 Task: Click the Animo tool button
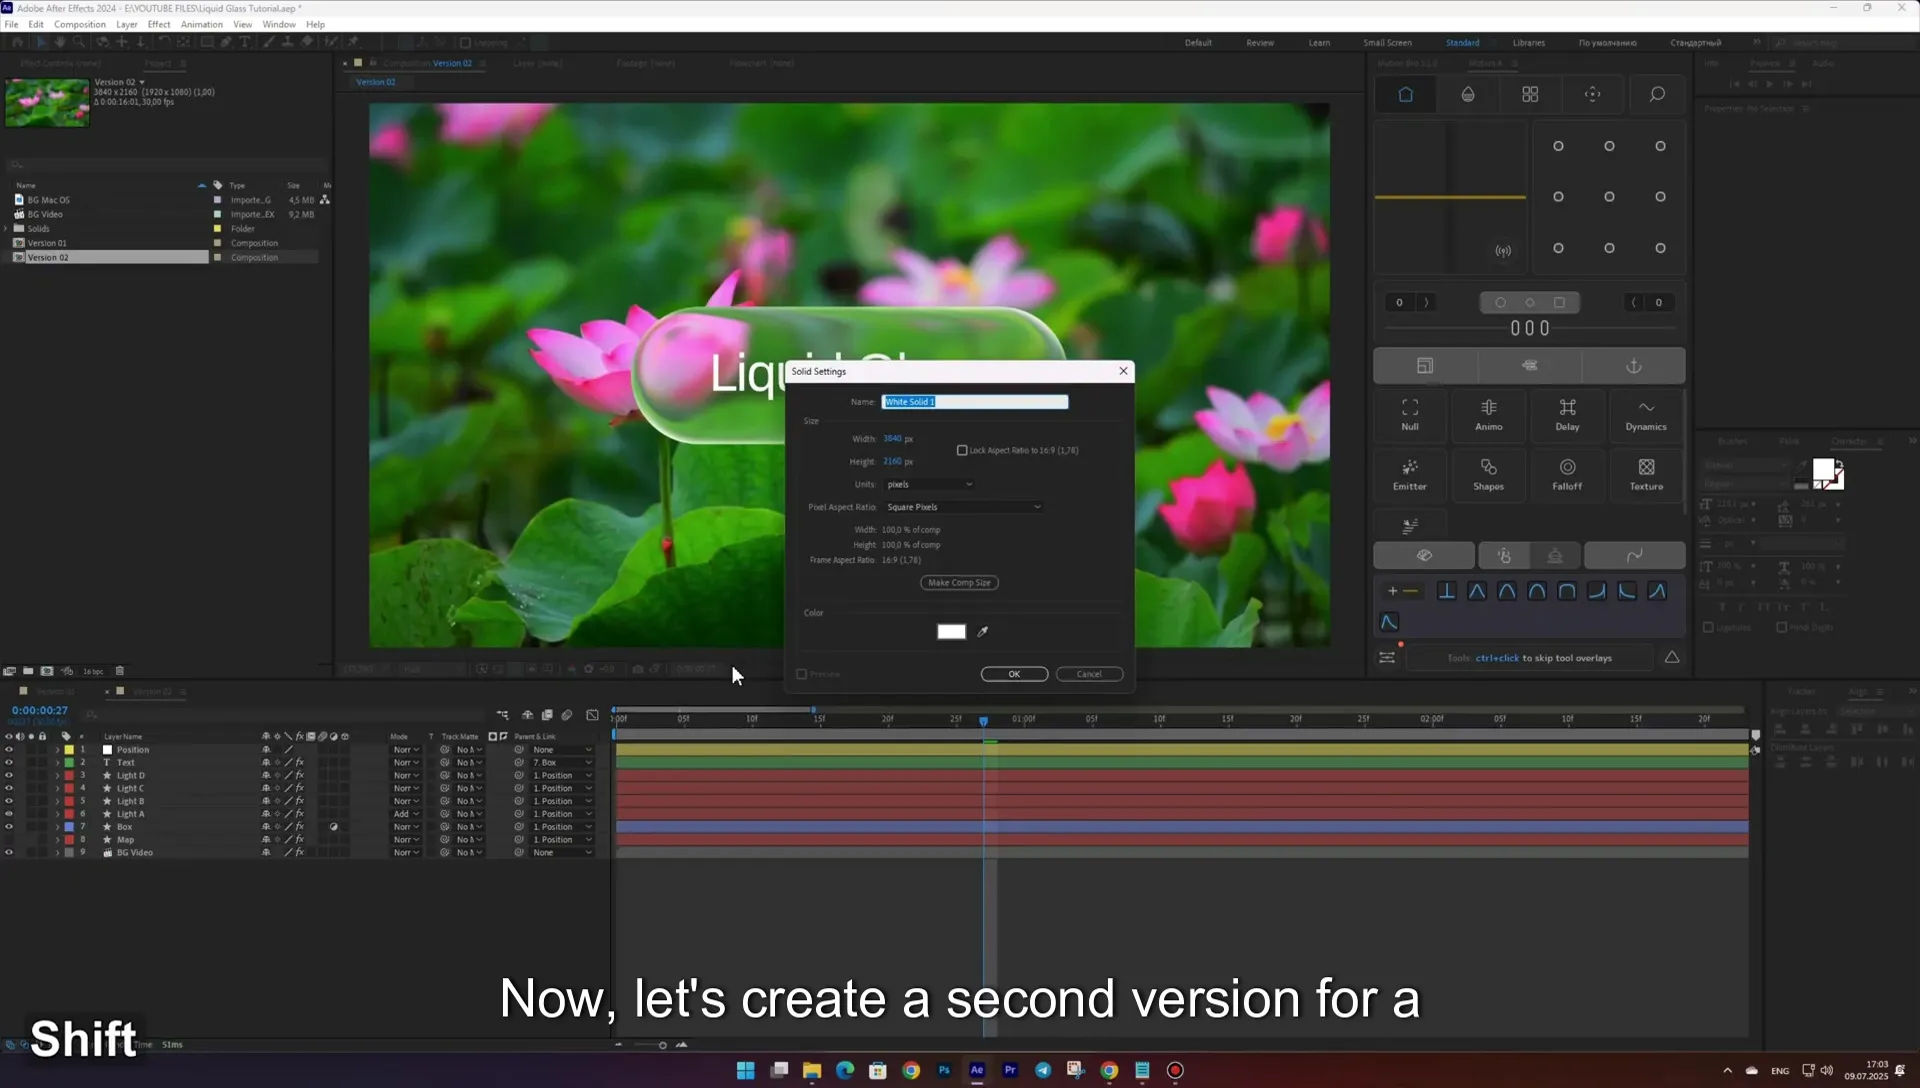[x=1488, y=414]
